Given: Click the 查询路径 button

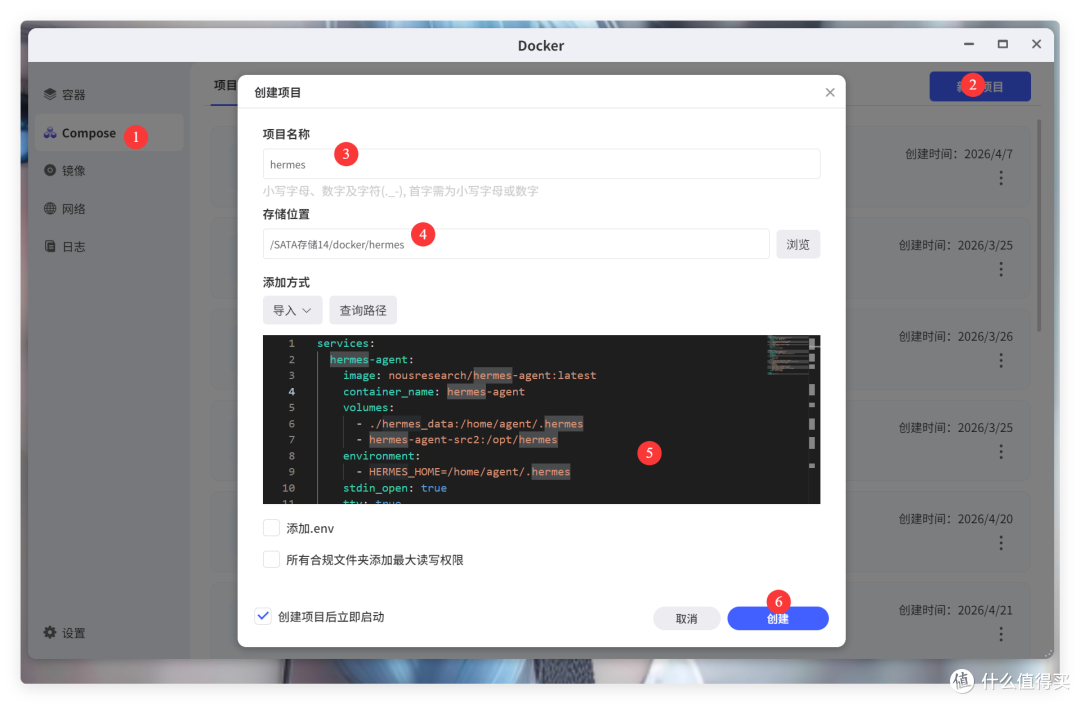Looking at the screenshot, I should click(363, 311).
